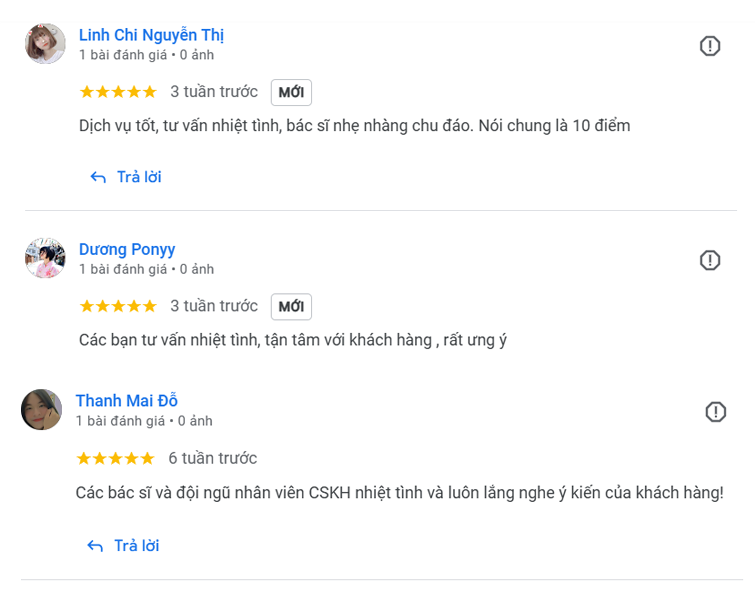The height and width of the screenshot is (607, 755).
Task: Click the MỚI badge on Linh Chi's review
Action: 291,92
